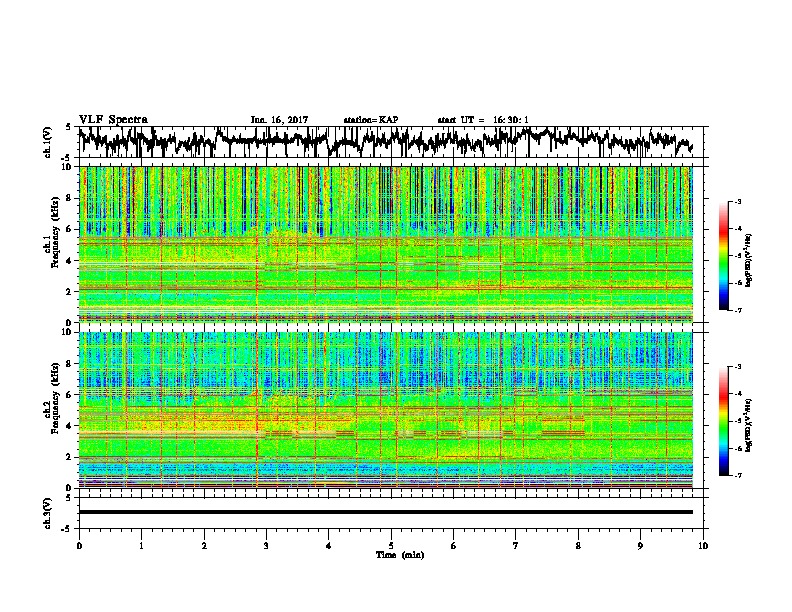Click the log(PSD) label beside ch.2 colorbar

click(x=748, y=425)
